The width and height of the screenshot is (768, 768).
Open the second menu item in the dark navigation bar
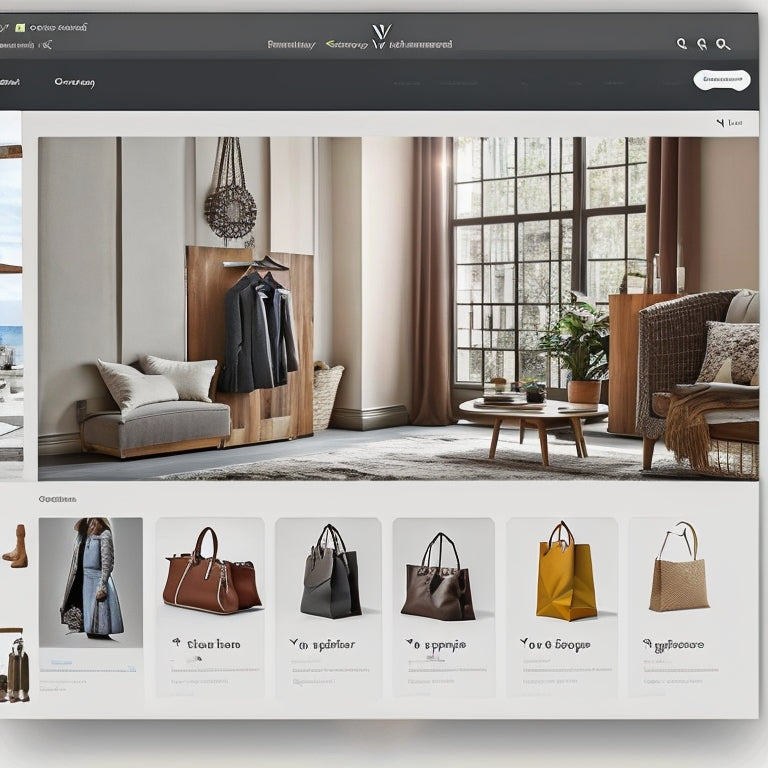75,82
